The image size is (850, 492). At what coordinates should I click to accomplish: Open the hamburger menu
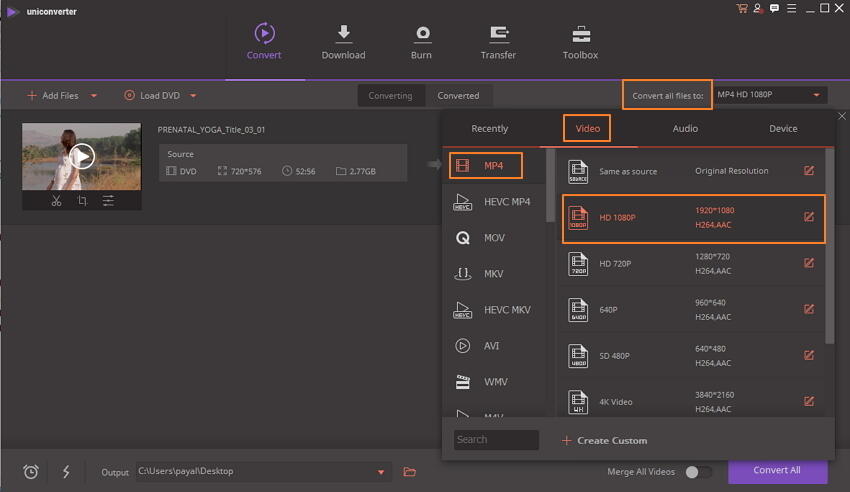pyautogui.click(x=791, y=8)
